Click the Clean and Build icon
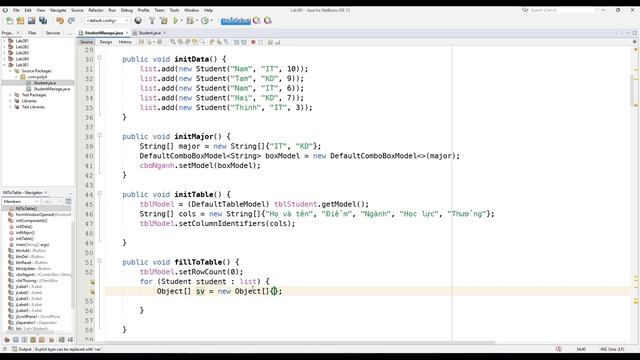640x360 pixels. tap(164, 20)
